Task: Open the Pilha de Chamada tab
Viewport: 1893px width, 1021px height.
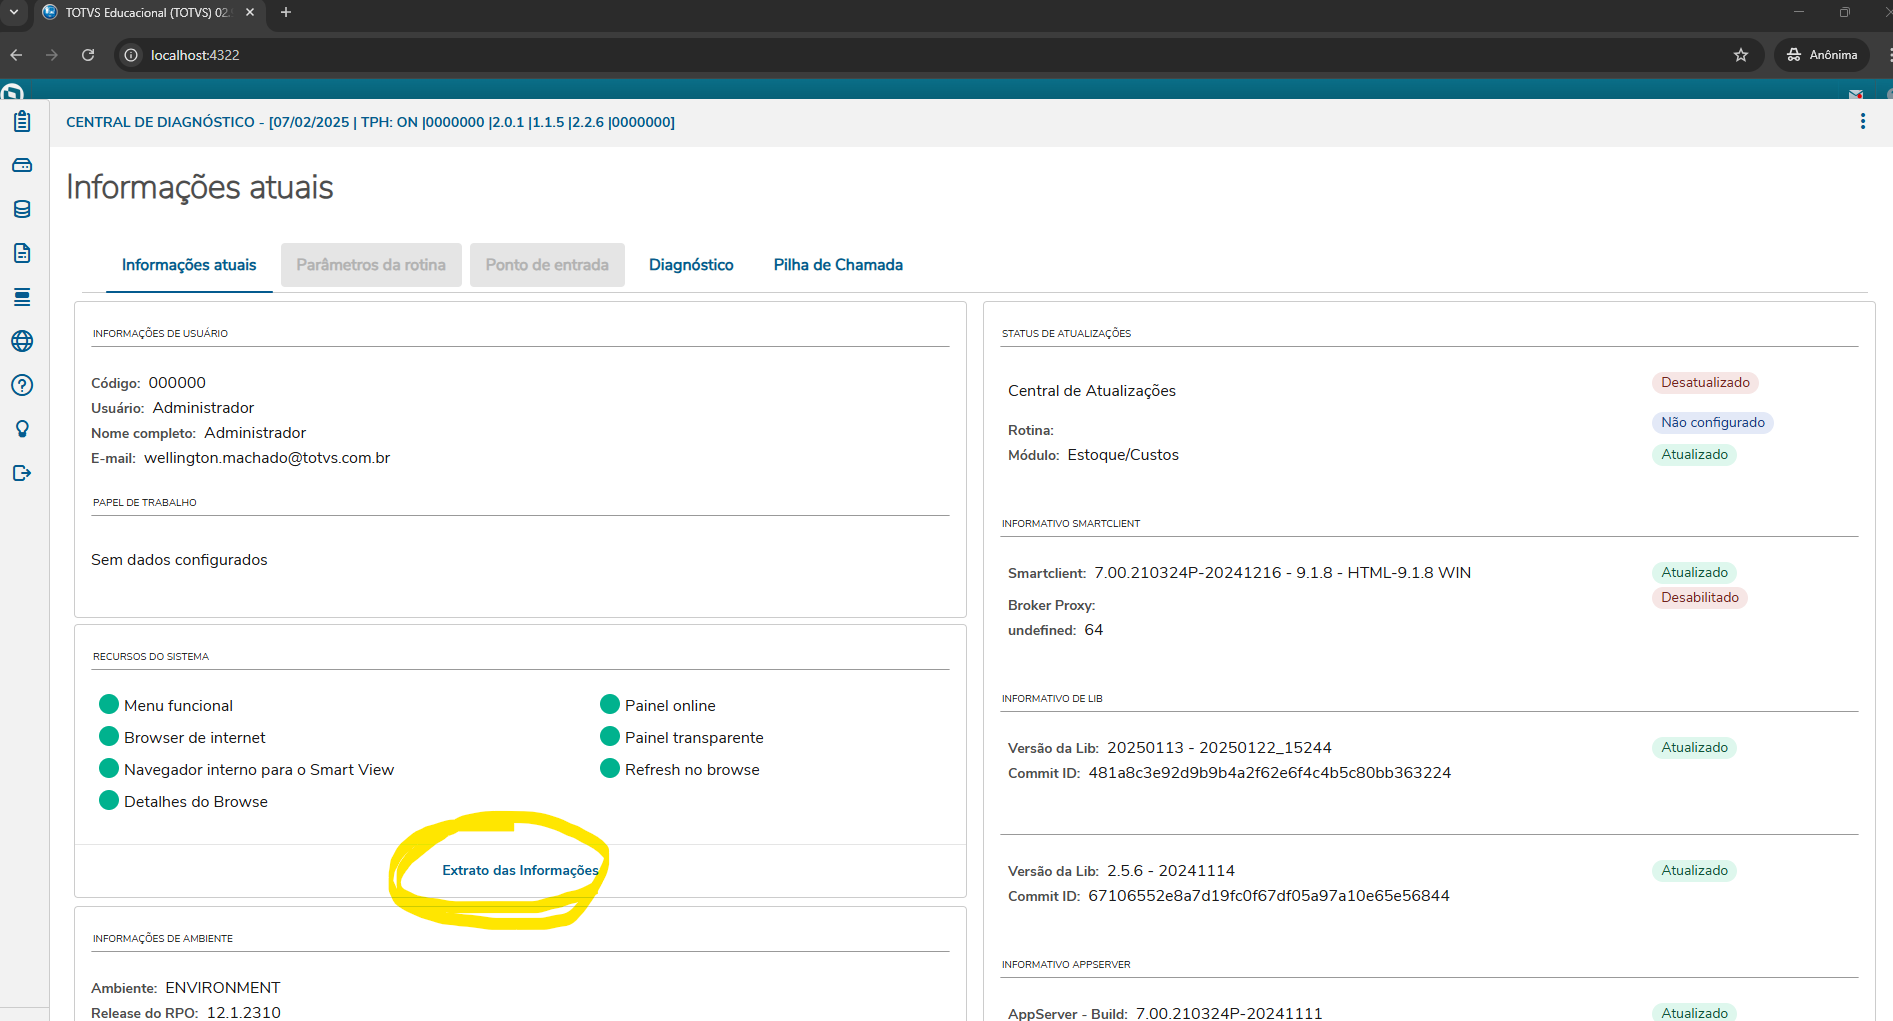Action: click(838, 265)
